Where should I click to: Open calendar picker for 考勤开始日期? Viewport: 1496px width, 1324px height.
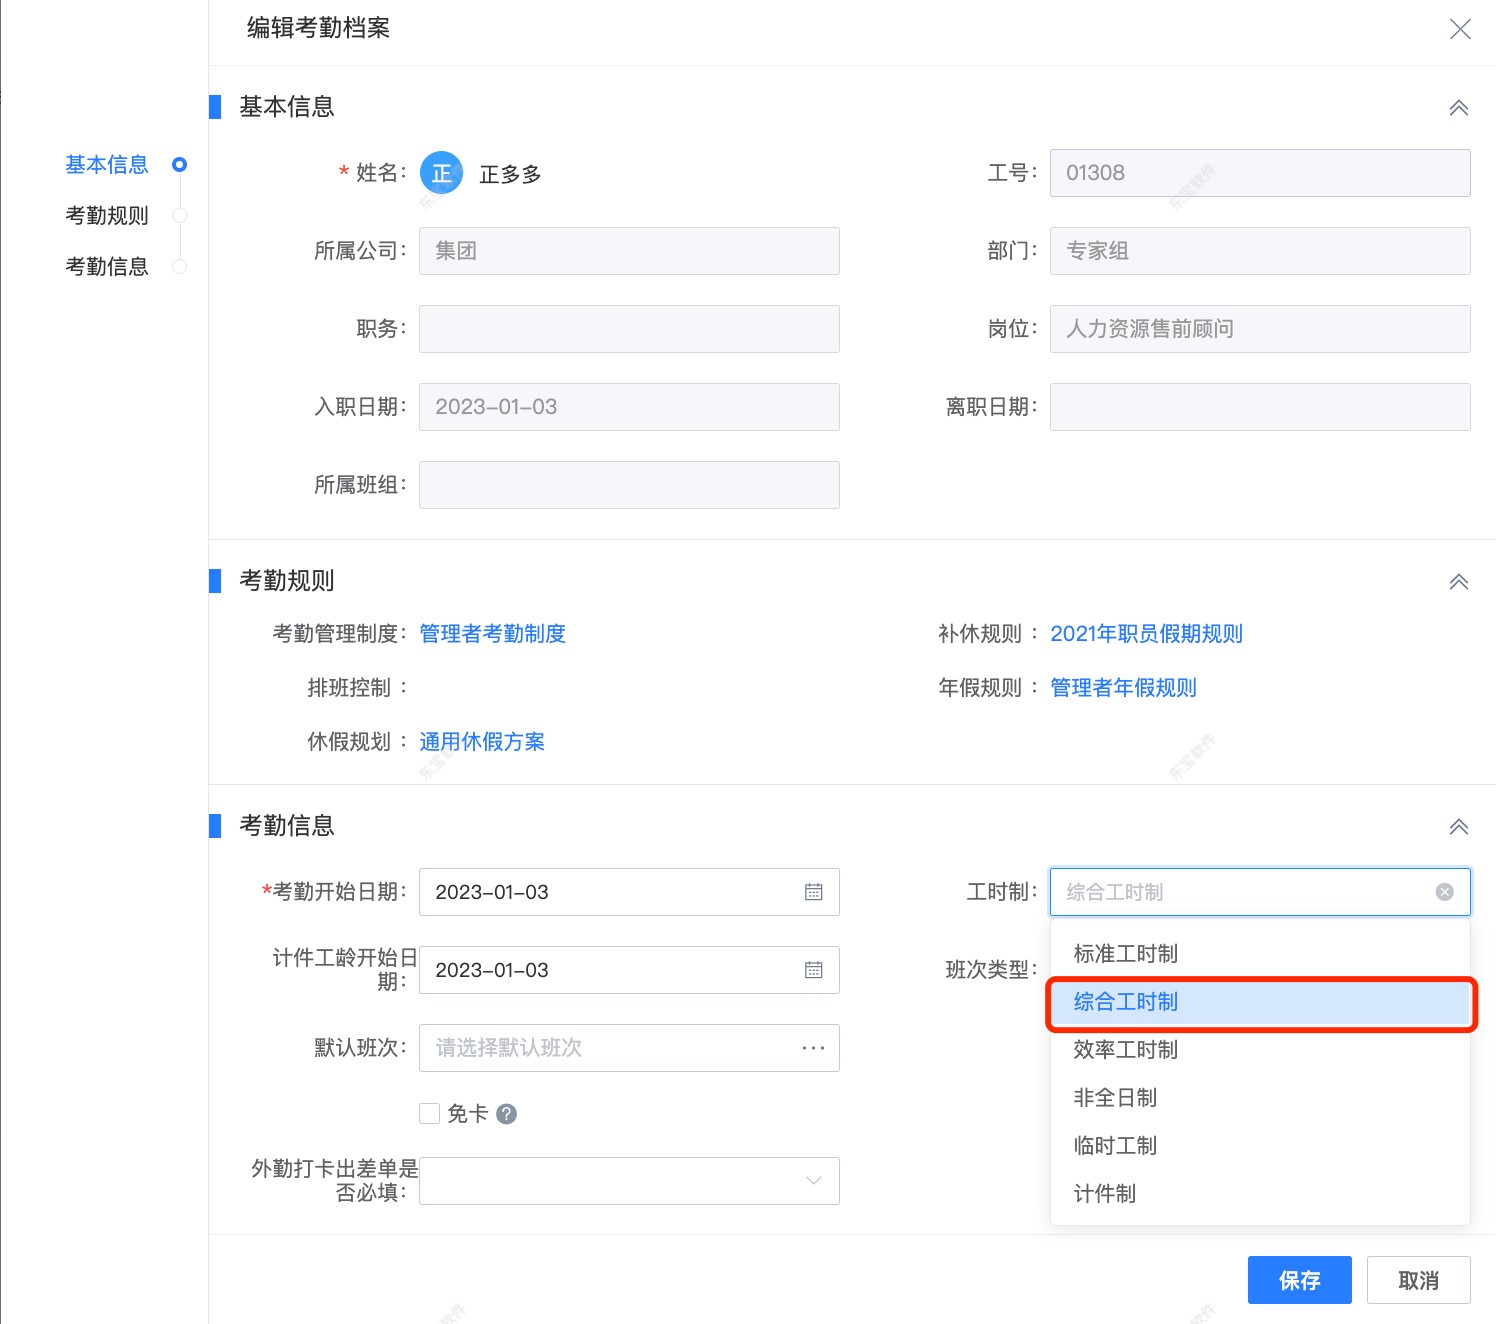(813, 892)
